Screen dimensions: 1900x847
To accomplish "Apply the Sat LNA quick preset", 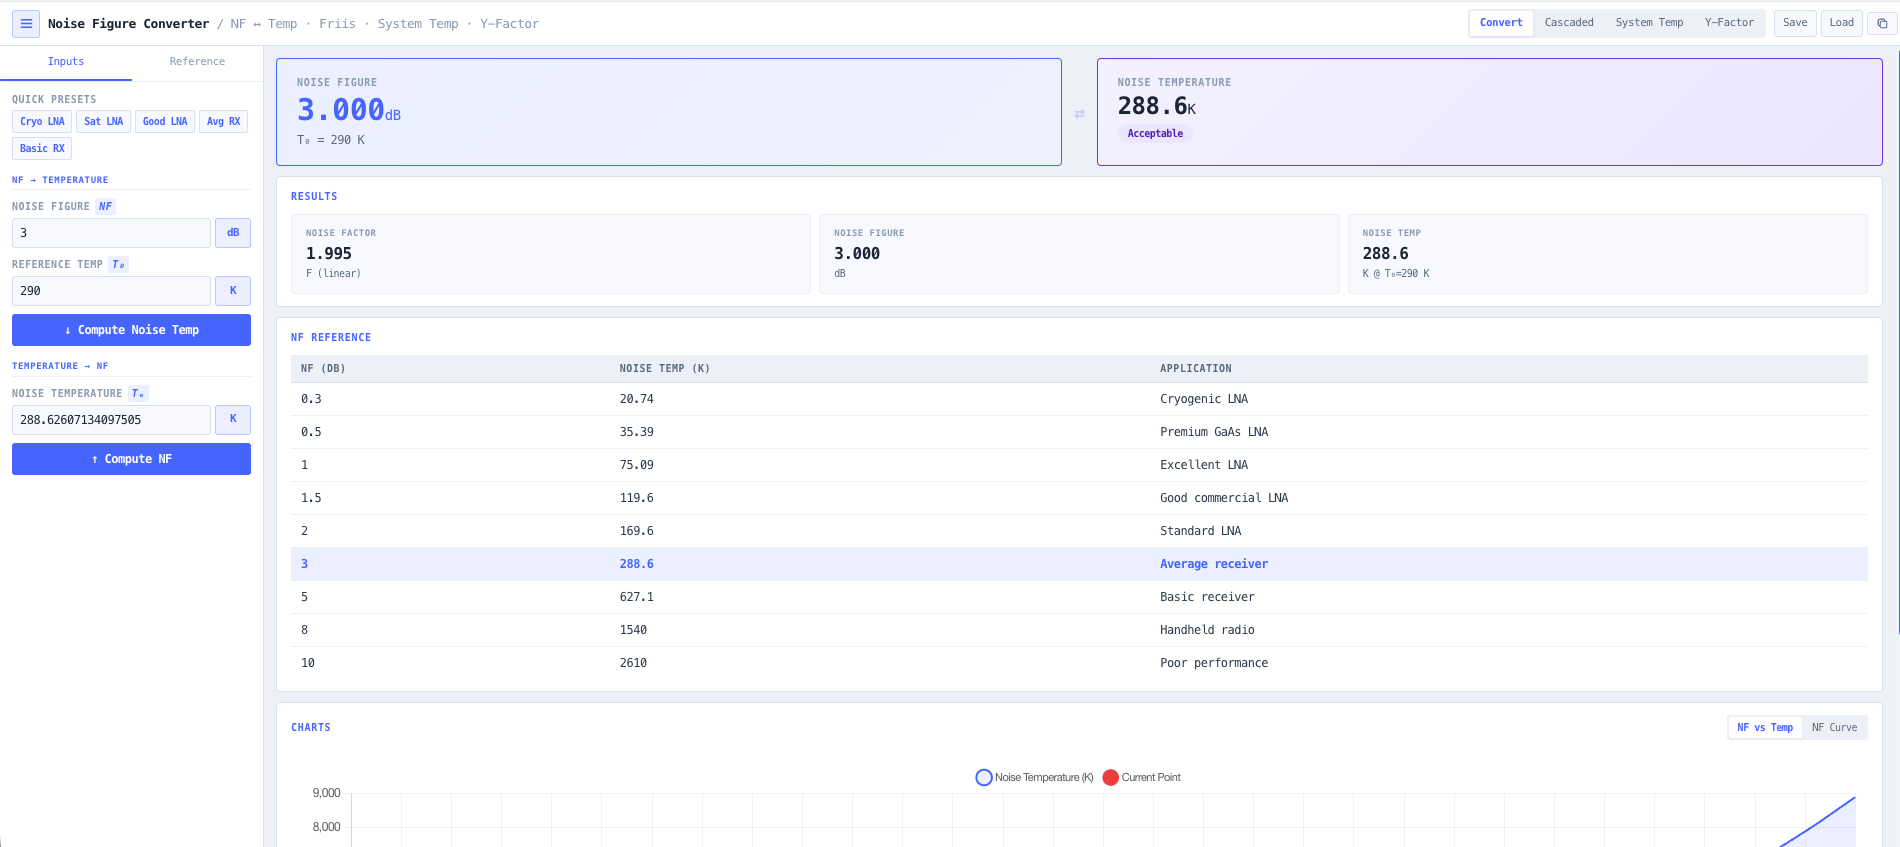I will [x=104, y=122].
